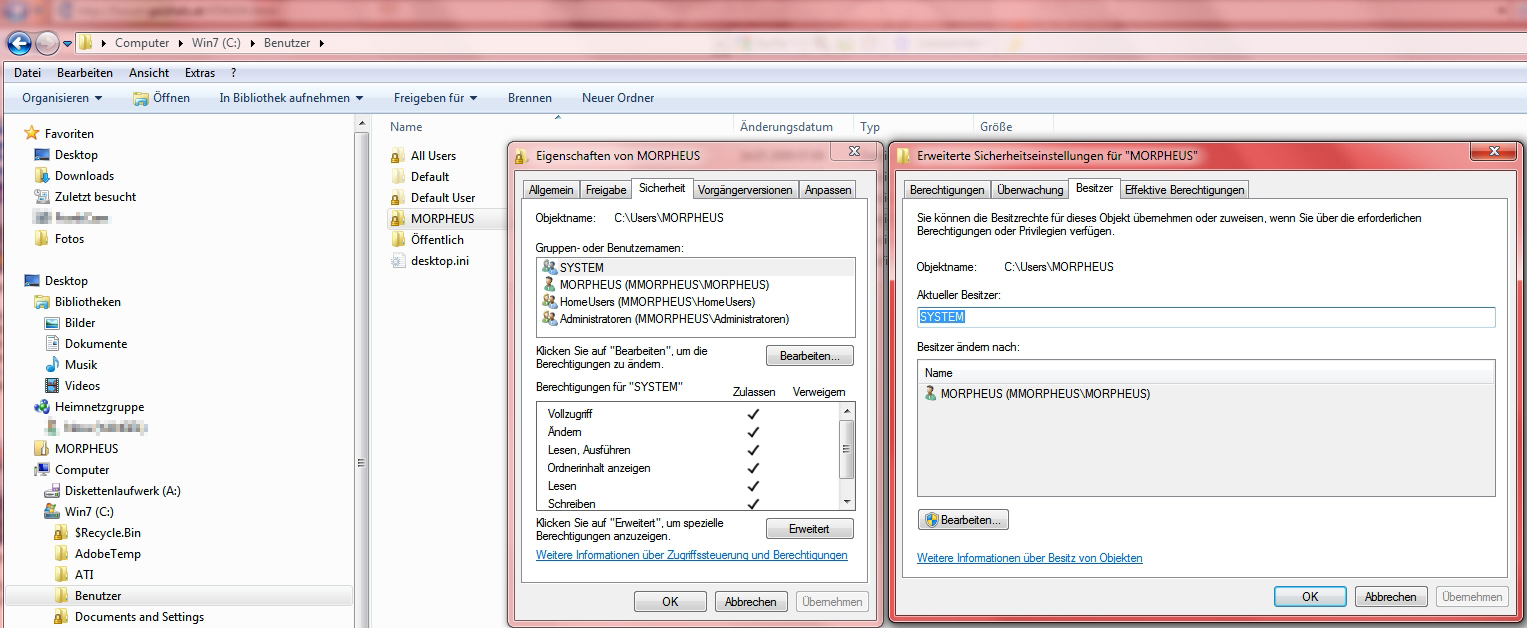
Task: Open In Bibliothek aufnehmen dropdown
Action: [x=290, y=98]
